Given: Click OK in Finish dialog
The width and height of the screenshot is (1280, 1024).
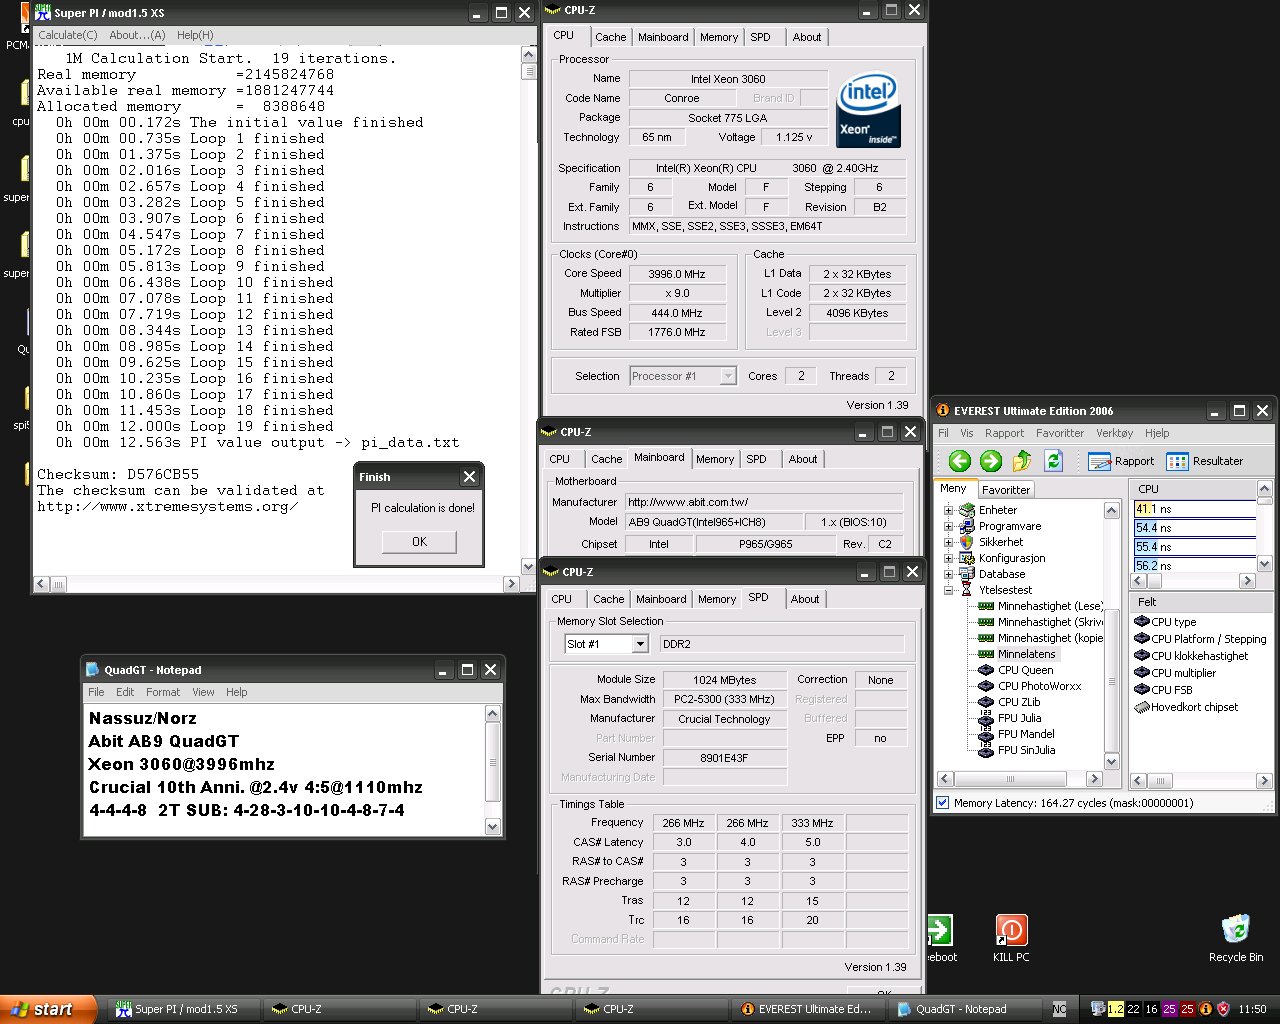Looking at the screenshot, I should click(419, 542).
